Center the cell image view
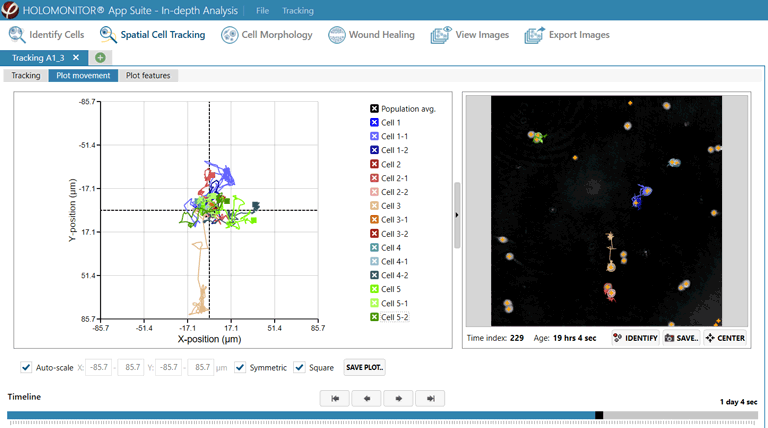The height and width of the screenshot is (428, 768). pos(725,338)
